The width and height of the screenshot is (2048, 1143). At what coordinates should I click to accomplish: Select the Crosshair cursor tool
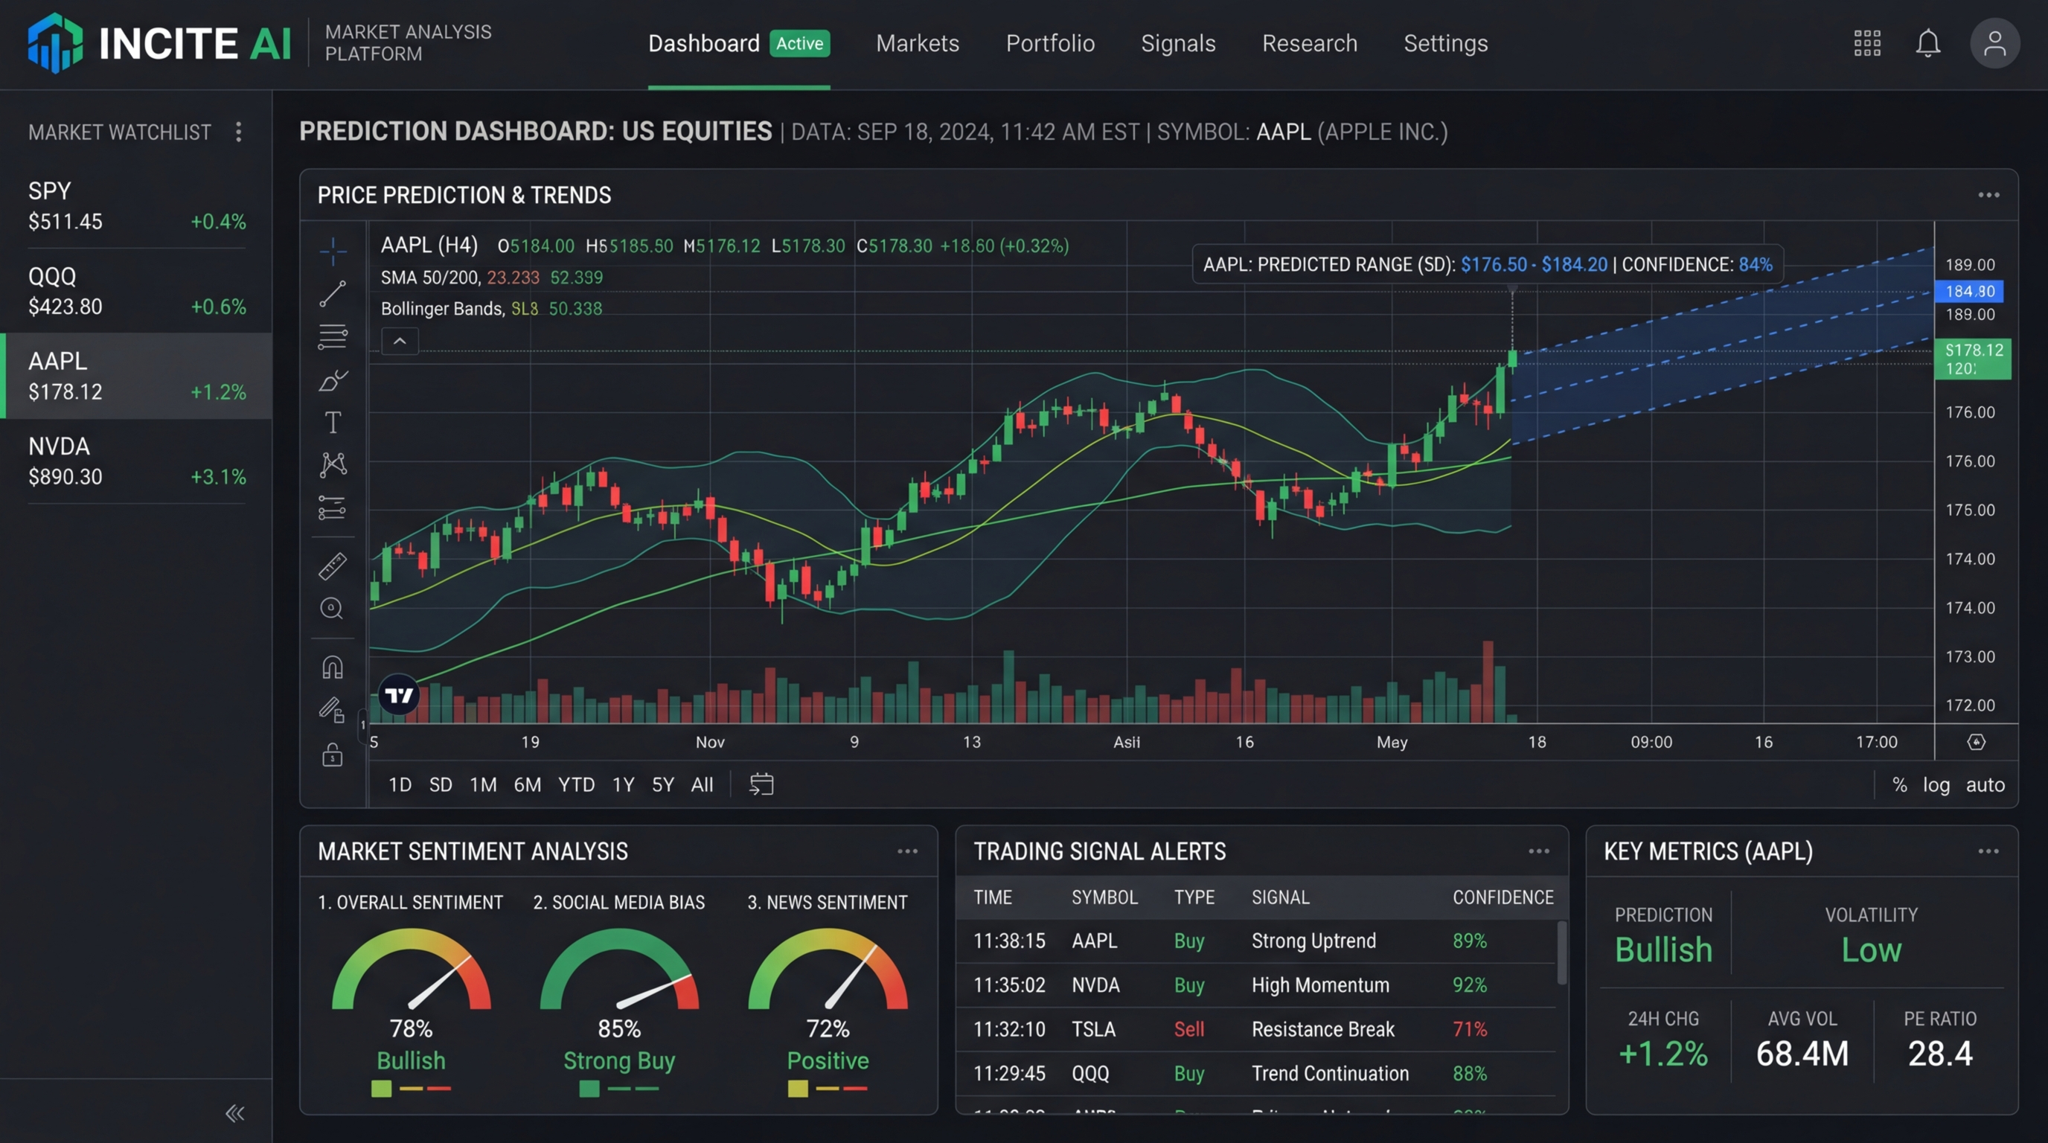coord(332,251)
